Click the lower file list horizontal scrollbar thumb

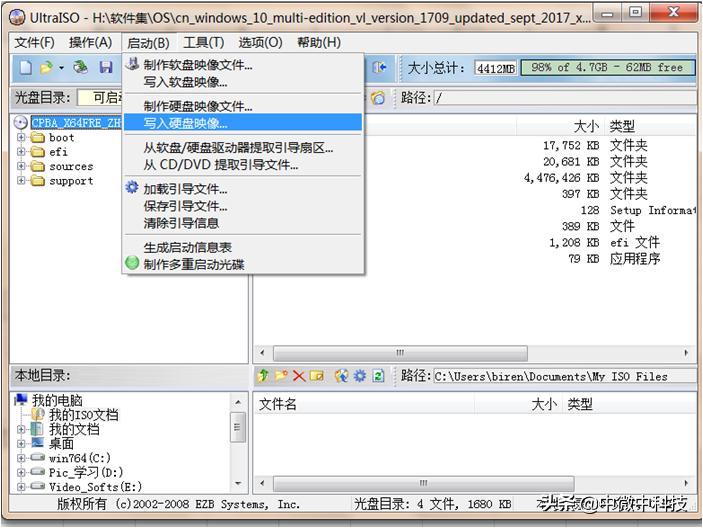423,483
